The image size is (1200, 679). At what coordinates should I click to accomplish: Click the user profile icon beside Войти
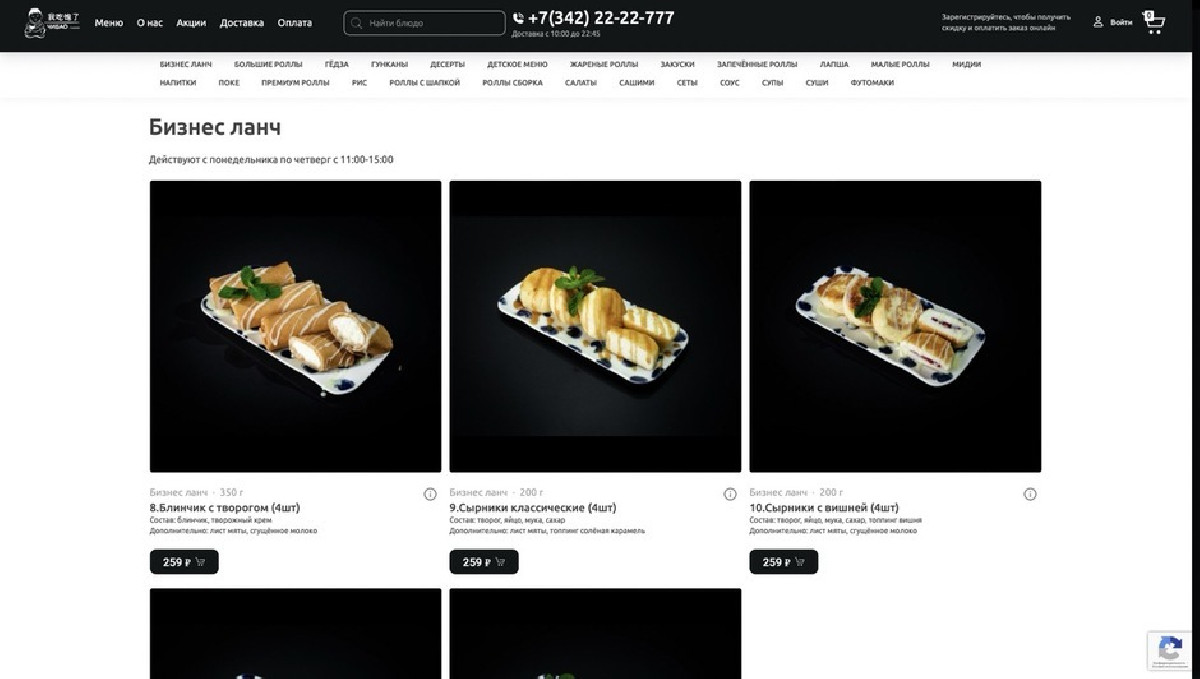(1098, 22)
